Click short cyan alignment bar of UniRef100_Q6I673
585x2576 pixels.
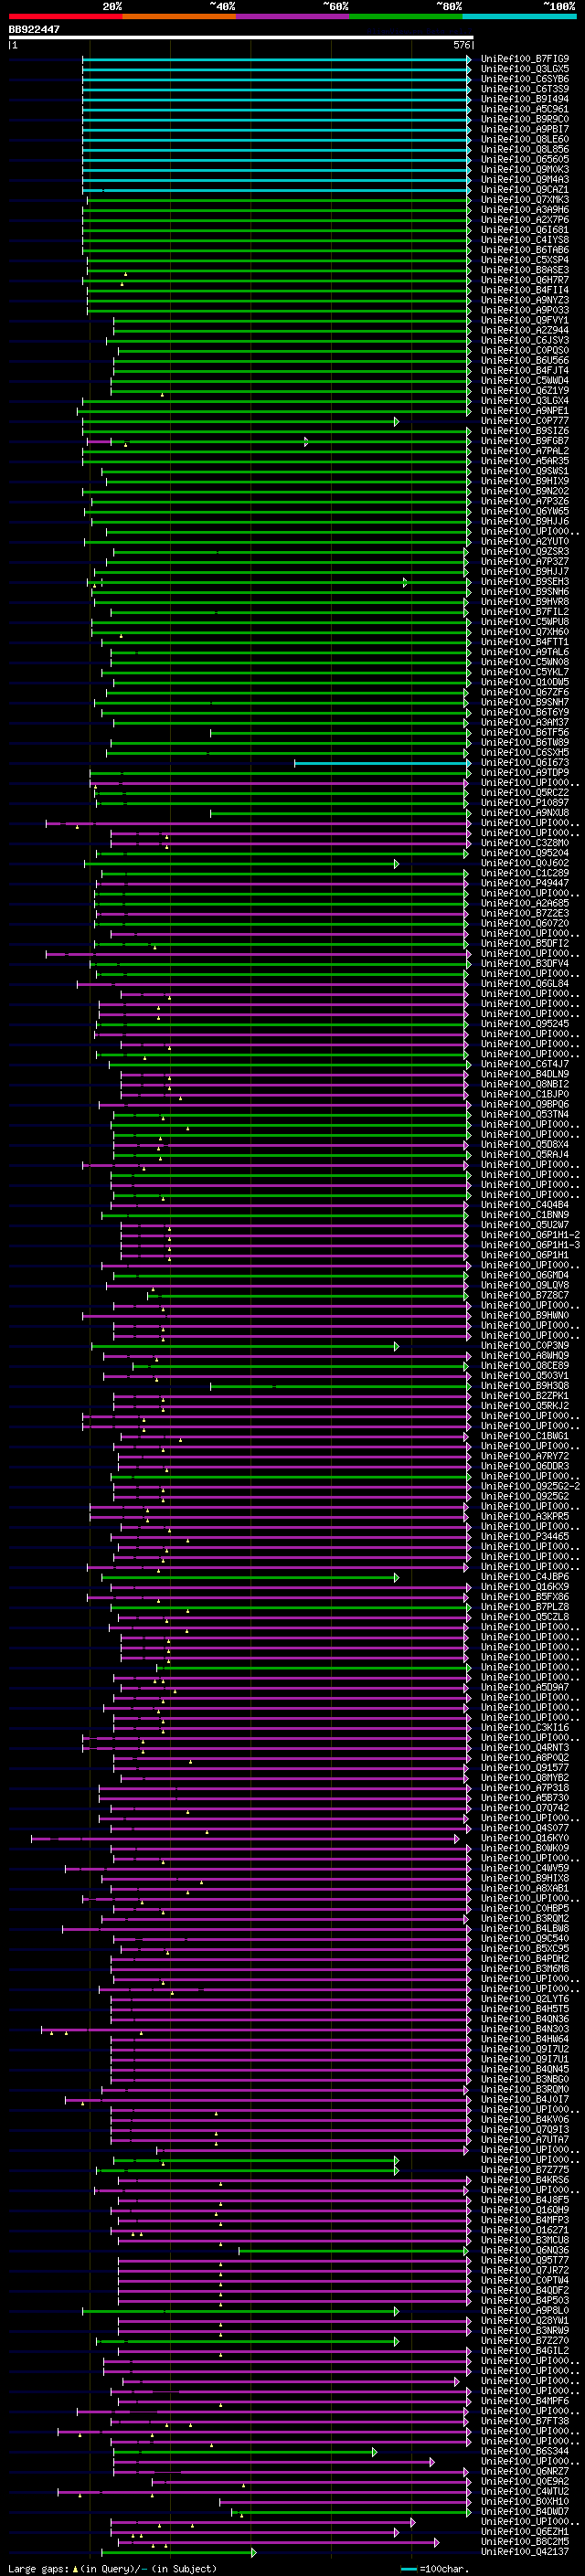[x=382, y=763]
